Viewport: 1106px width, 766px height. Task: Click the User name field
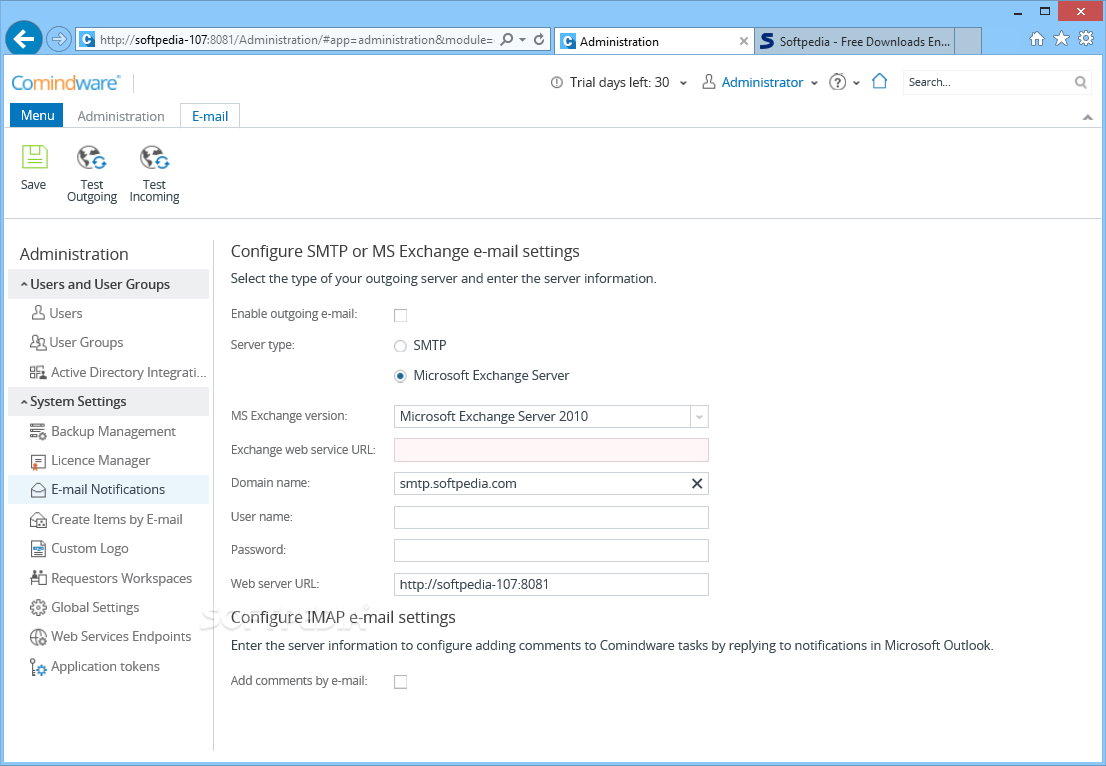click(551, 517)
